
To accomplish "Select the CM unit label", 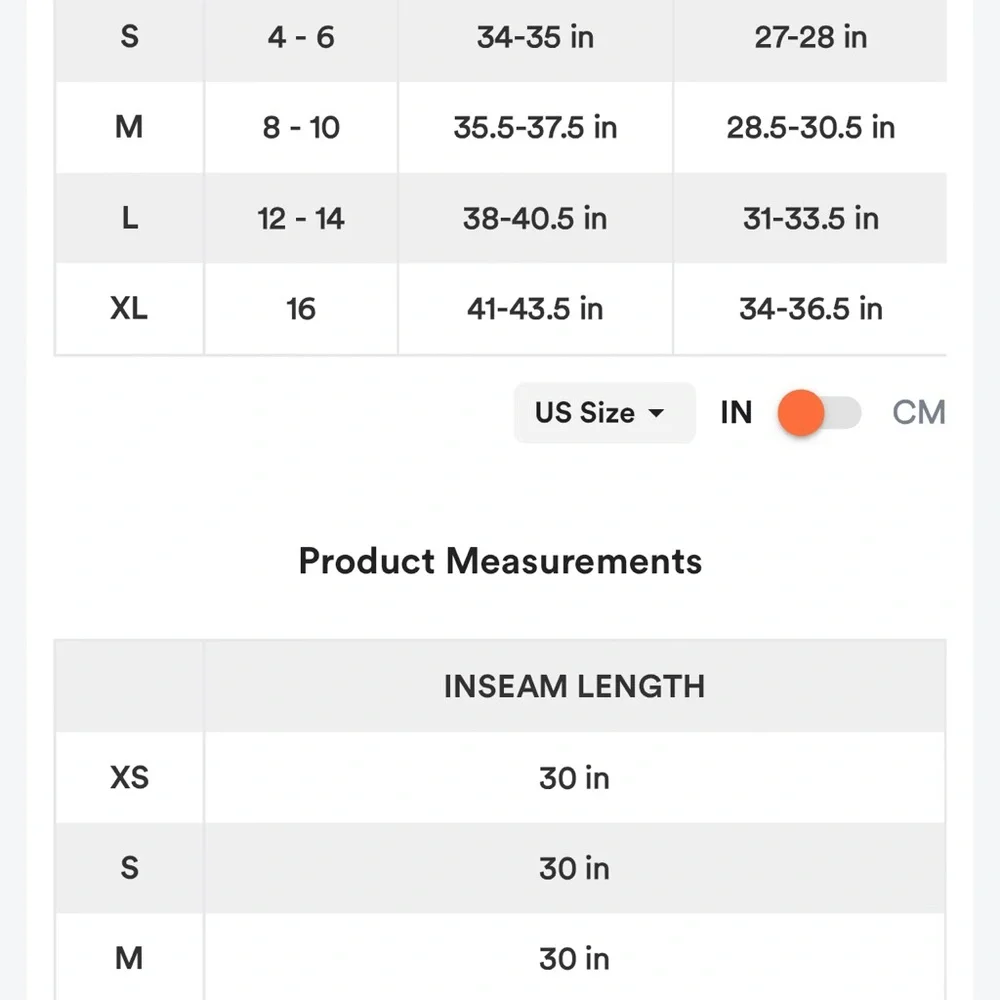I will click(x=918, y=413).
